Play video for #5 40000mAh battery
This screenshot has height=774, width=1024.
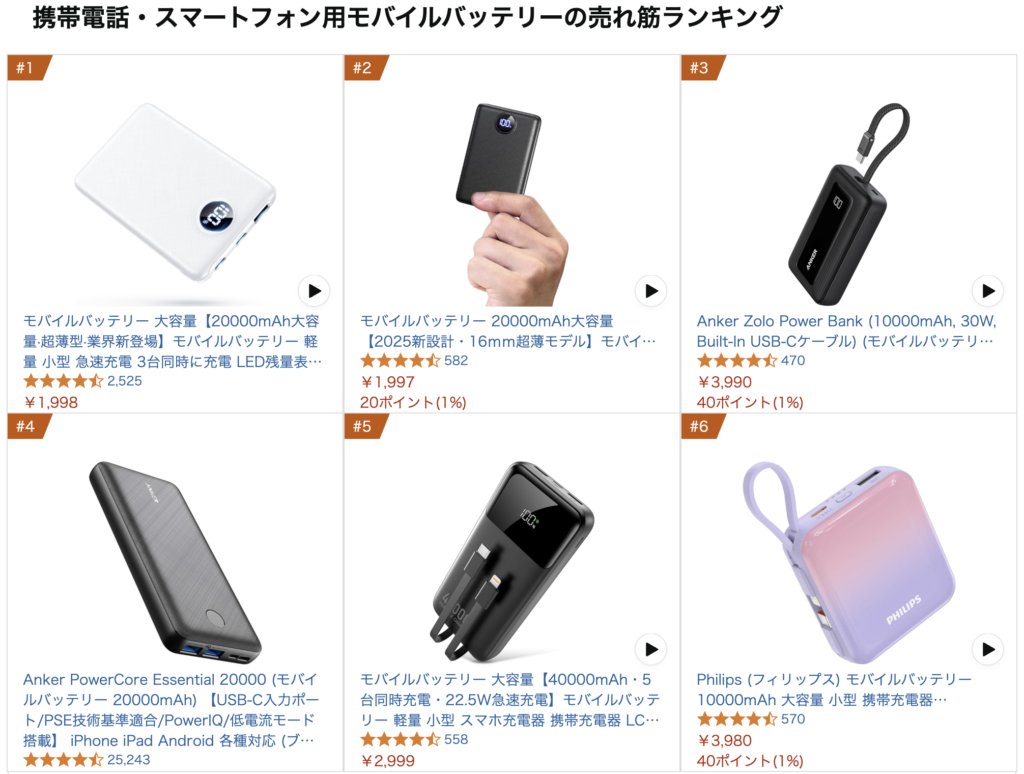[651, 649]
